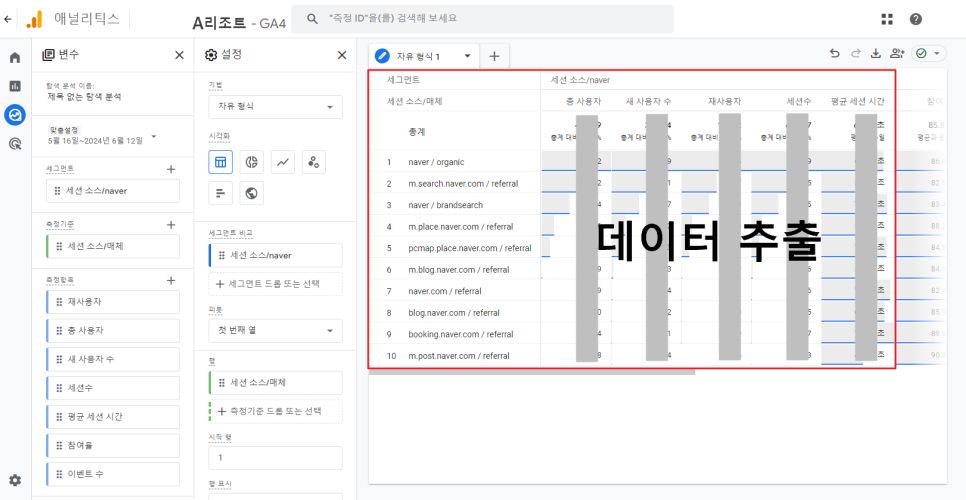Click the 시작 행 input field

pos(275,458)
